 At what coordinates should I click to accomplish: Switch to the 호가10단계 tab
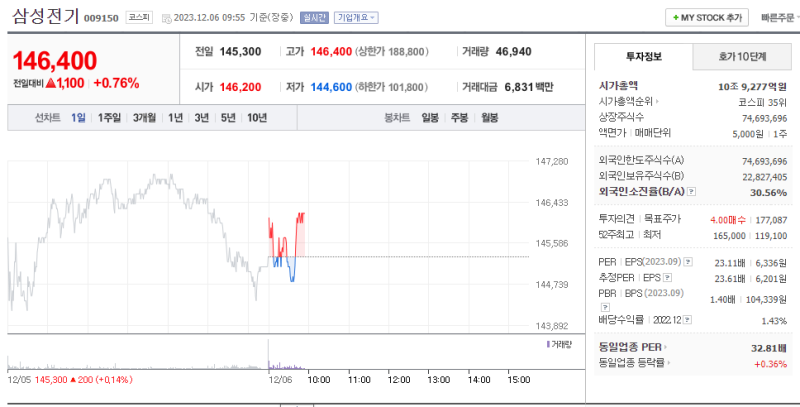[741, 57]
